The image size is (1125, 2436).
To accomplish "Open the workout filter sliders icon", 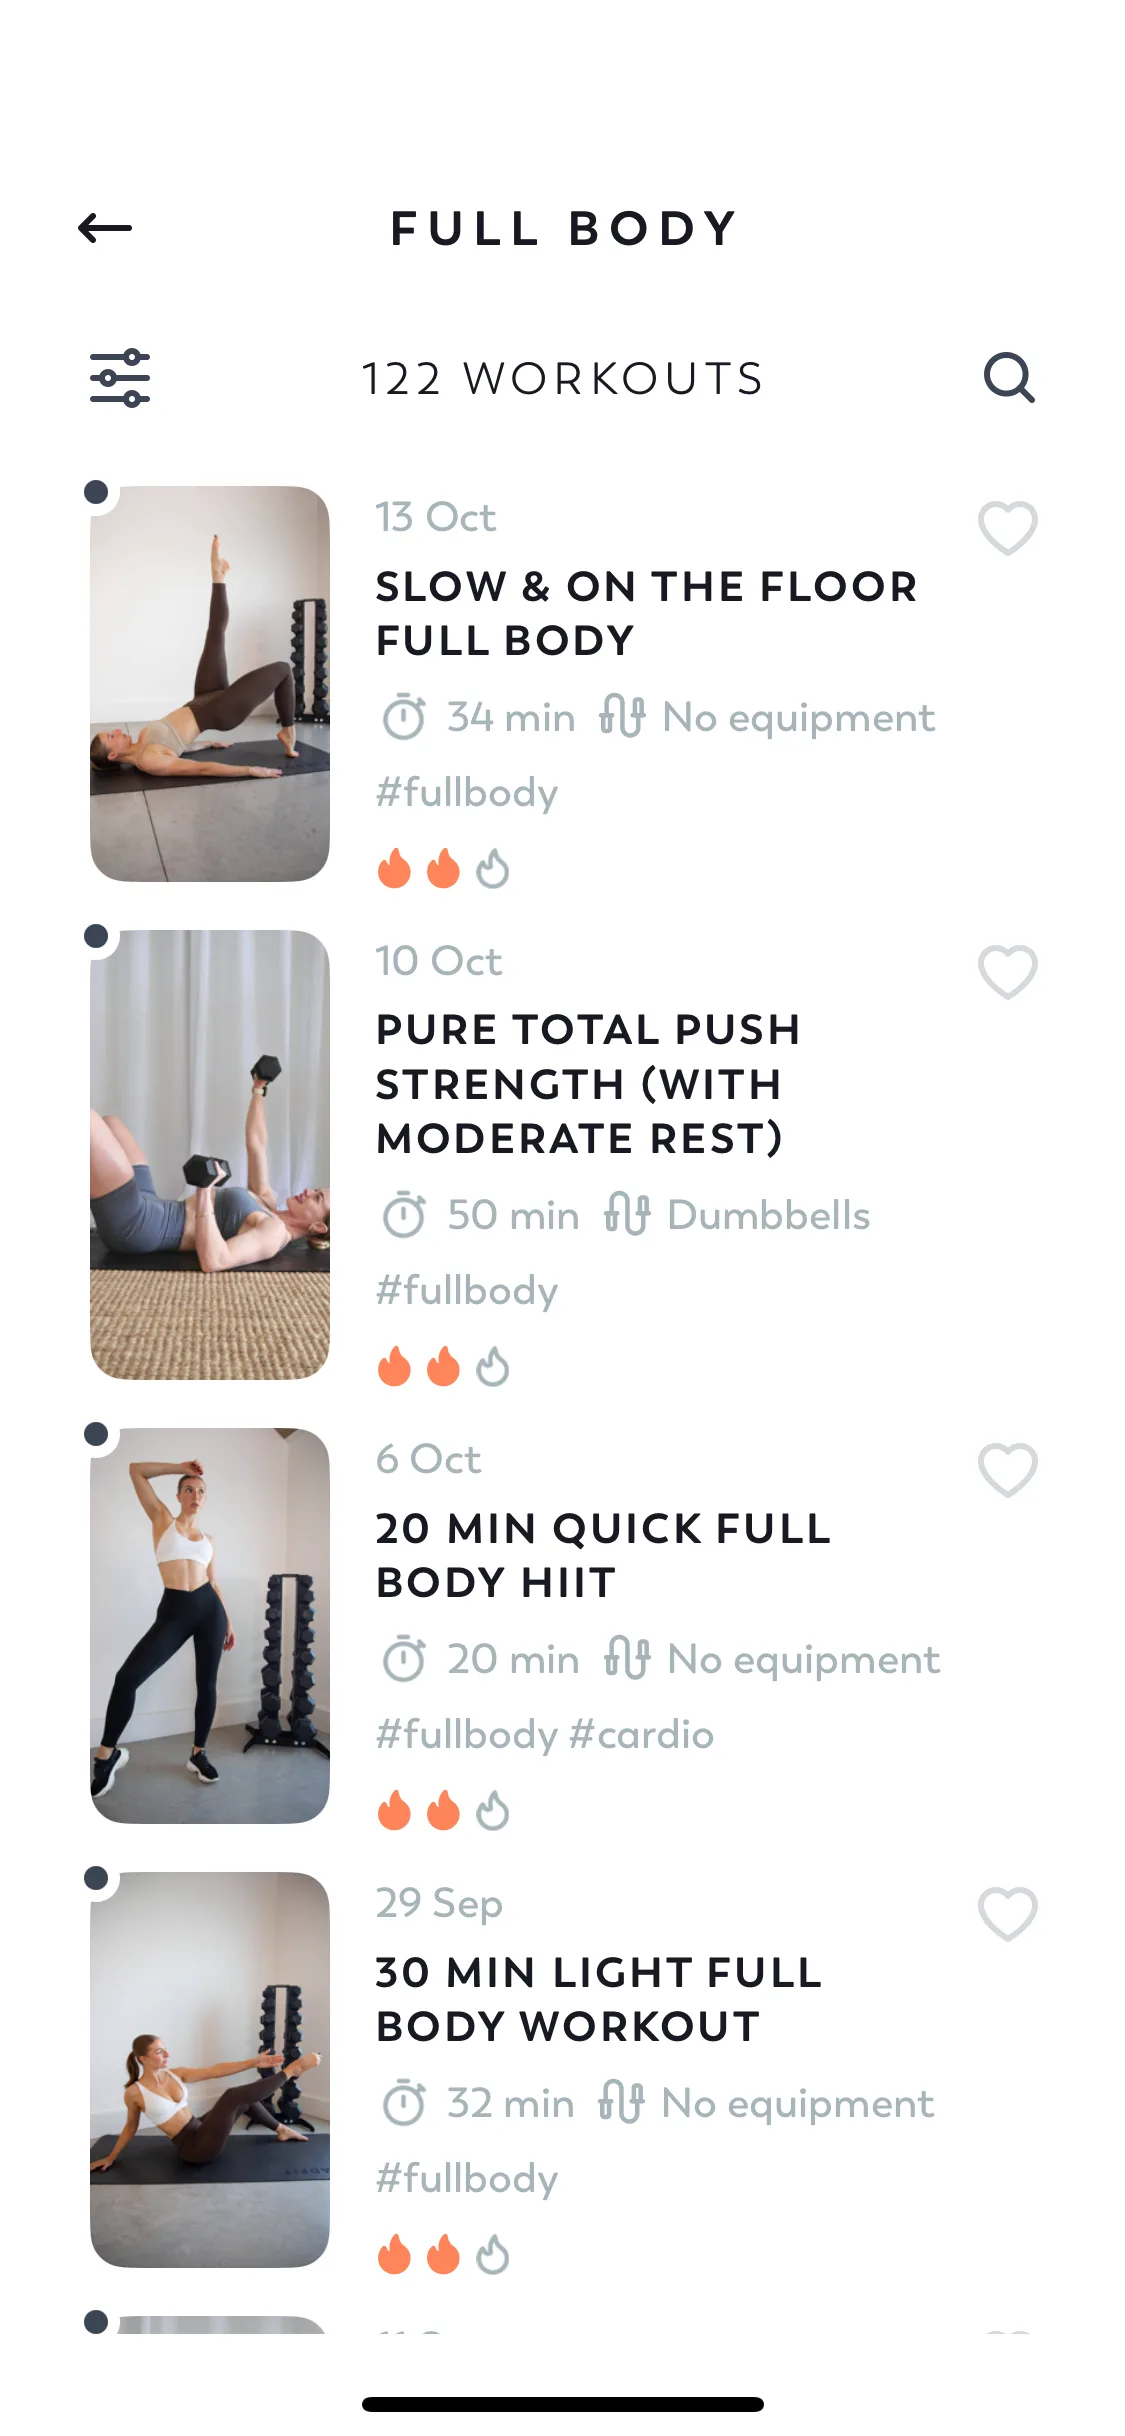I will click(x=120, y=378).
